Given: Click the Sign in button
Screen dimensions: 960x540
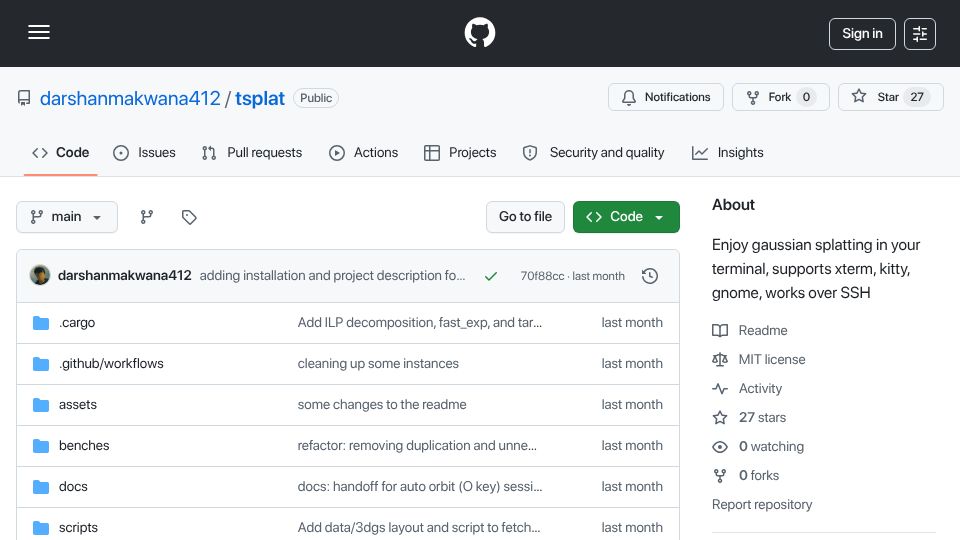Looking at the screenshot, I should click(862, 34).
